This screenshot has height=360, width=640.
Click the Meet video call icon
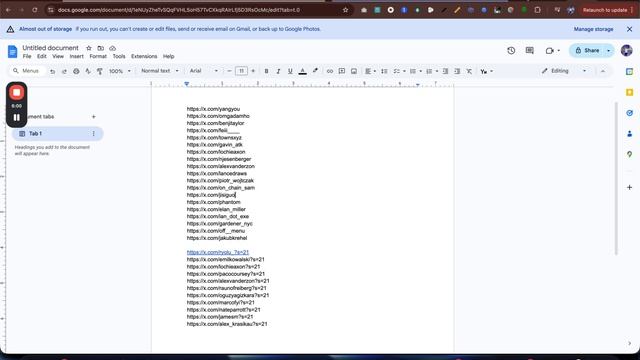click(x=549, y=51)
